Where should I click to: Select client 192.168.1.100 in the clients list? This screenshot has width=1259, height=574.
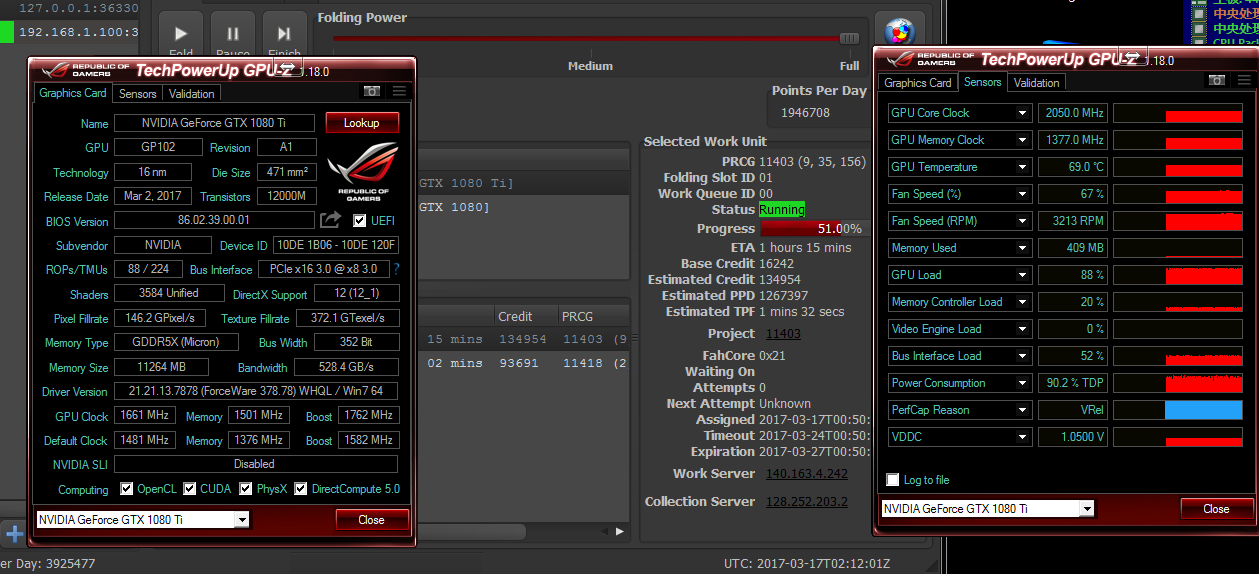tap(77, 32)
